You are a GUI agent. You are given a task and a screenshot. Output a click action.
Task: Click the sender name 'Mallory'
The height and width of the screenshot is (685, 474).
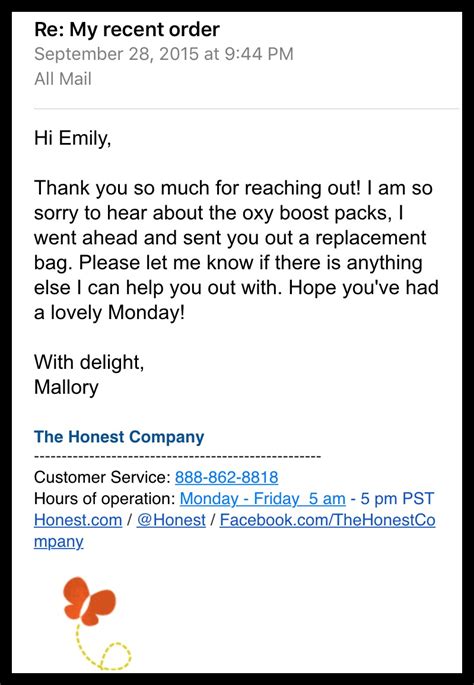pos(66,387)
